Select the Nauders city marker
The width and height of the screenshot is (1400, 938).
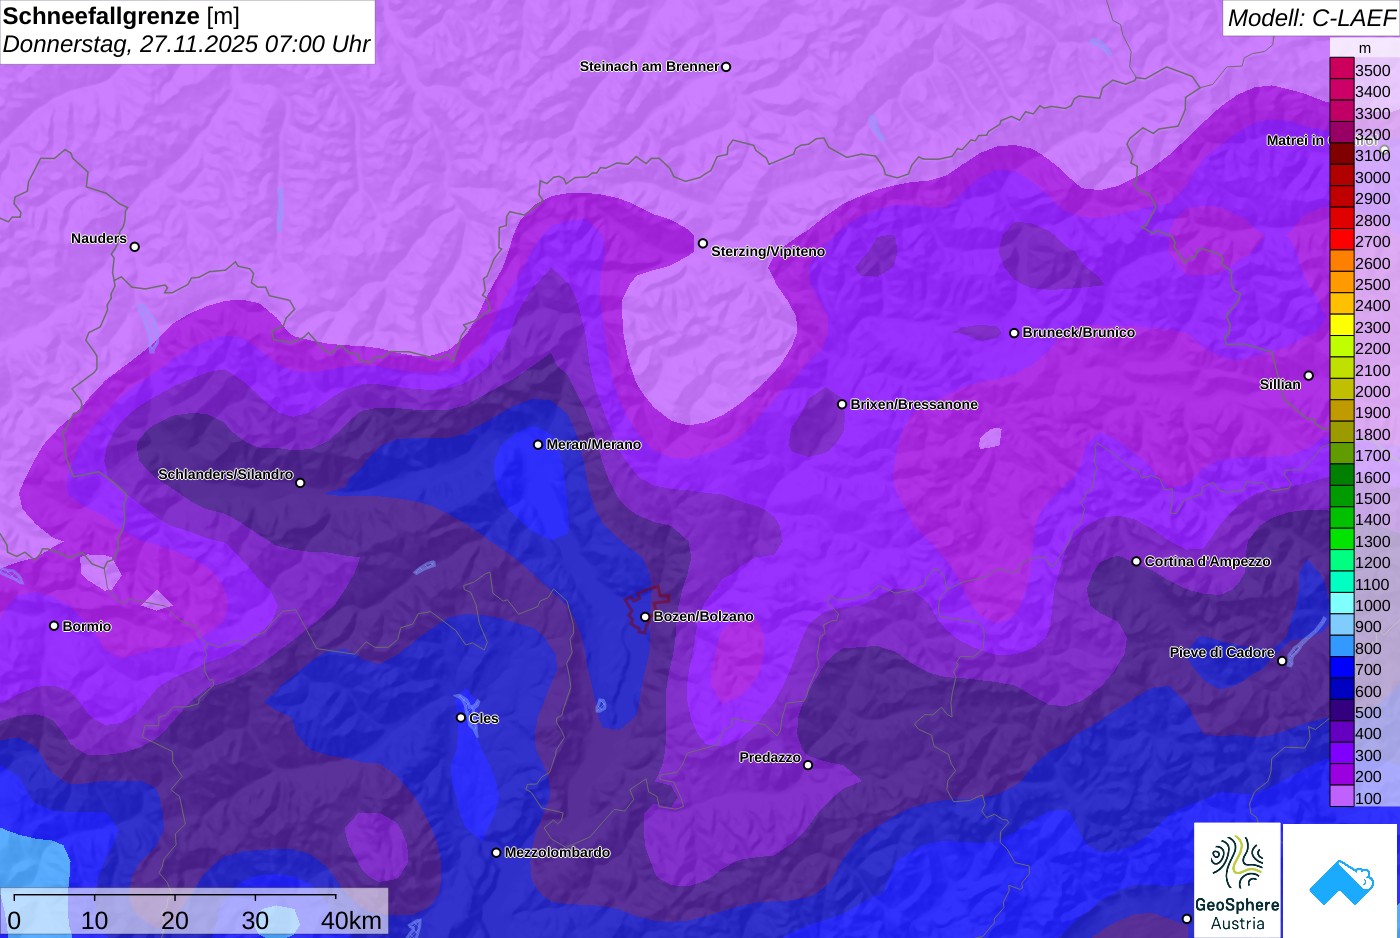point(135,247)
